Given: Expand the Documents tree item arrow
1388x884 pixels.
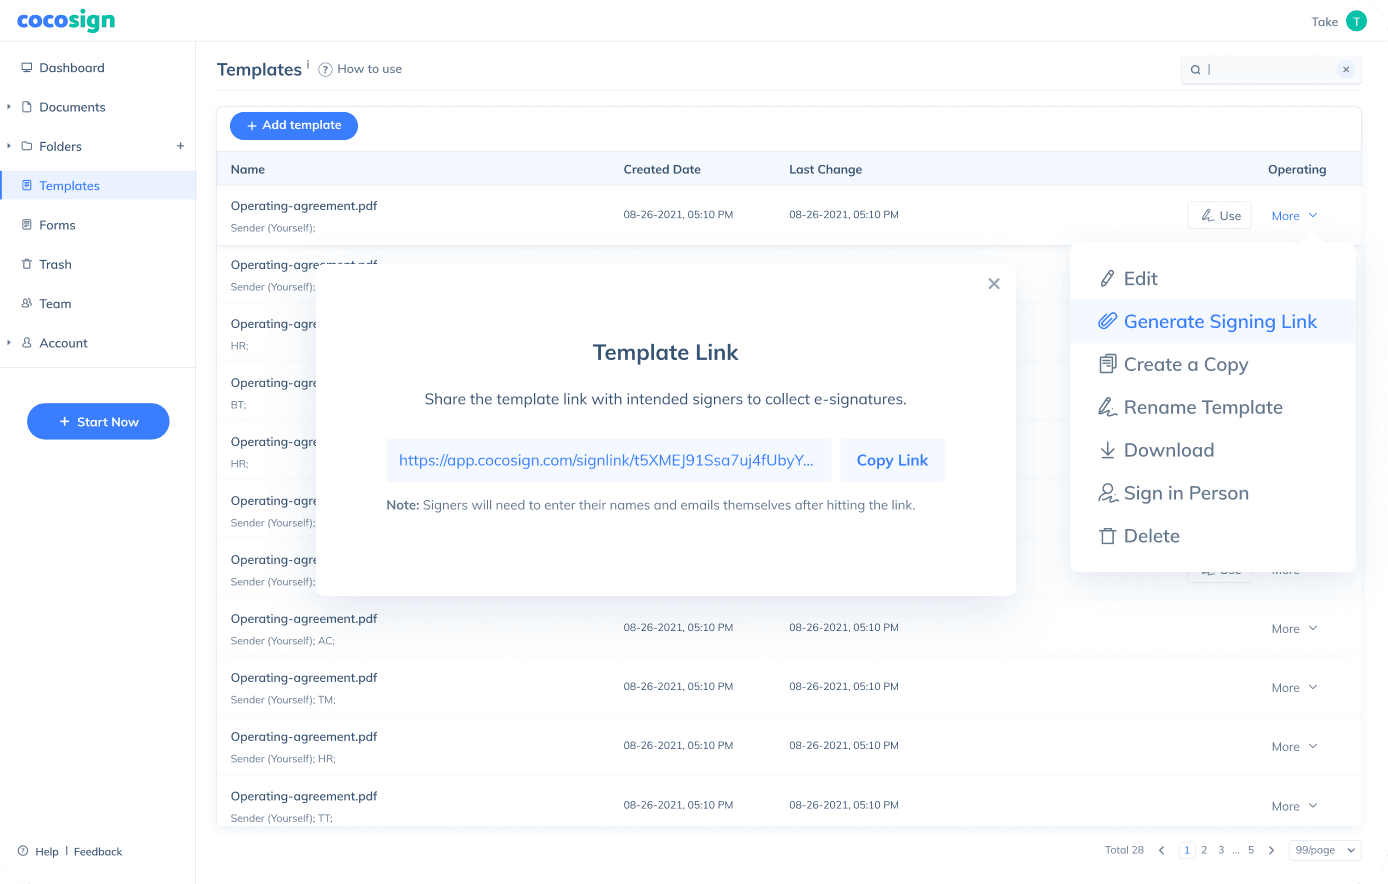Looking at the screenshot, I should (x=9, y=107).
